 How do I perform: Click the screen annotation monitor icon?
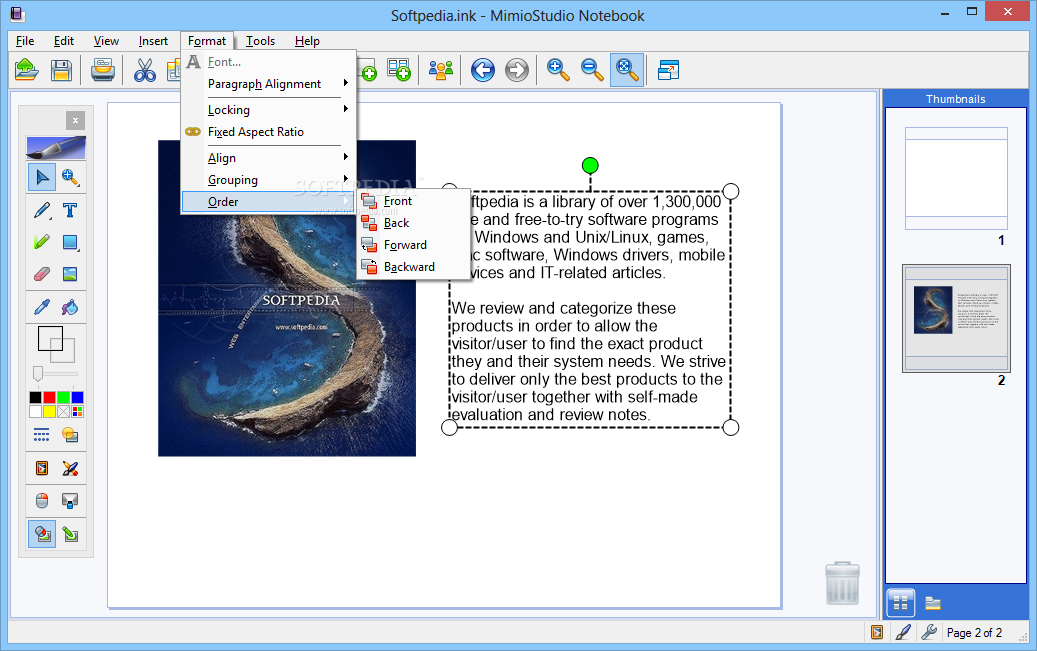(70, 501)
